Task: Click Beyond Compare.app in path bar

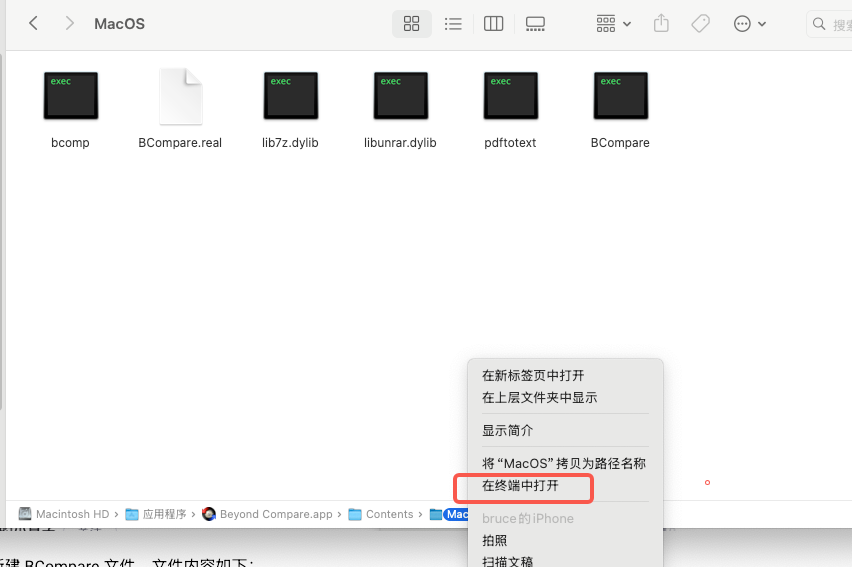Action: pos(267,514)
